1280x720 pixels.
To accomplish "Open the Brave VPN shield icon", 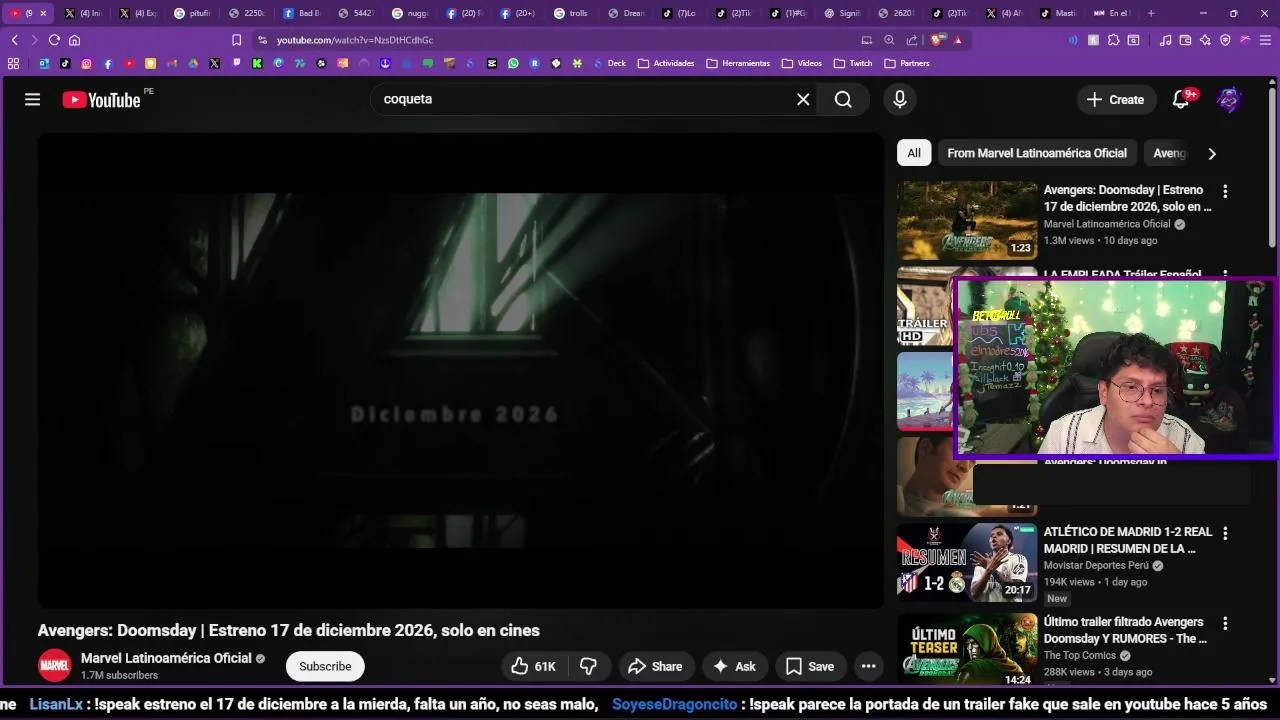I will pos(1225,40).
